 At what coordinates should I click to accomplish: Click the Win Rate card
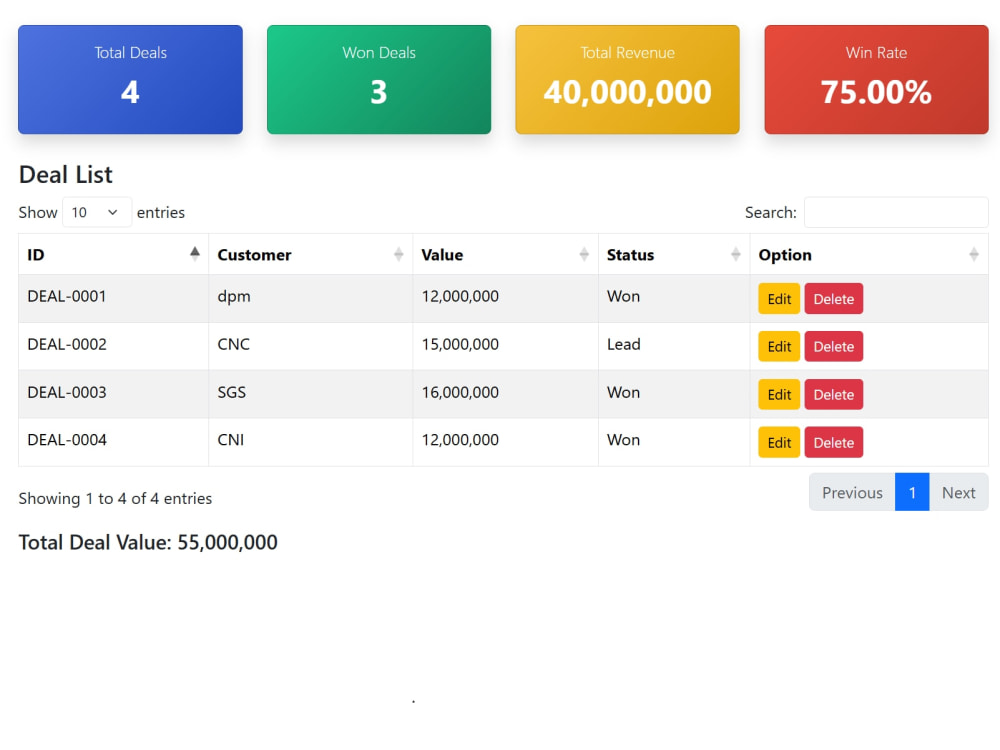[876, 80]
